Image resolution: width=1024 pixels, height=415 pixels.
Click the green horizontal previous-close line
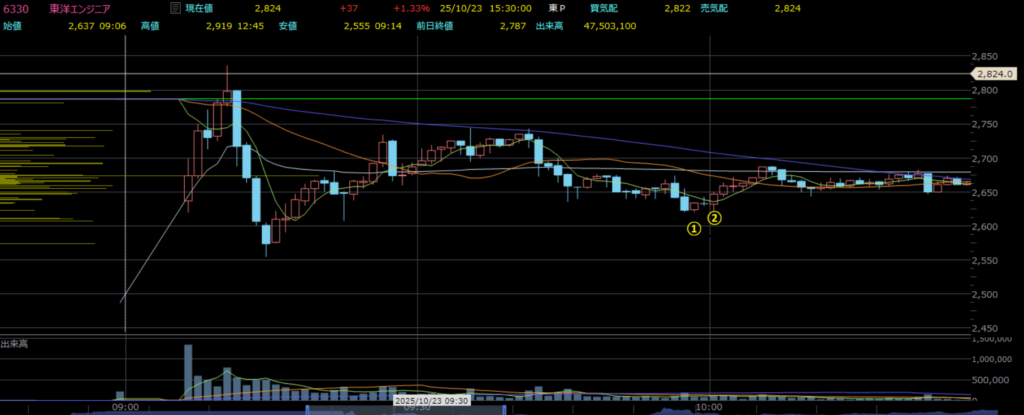(x=600, y=98)
